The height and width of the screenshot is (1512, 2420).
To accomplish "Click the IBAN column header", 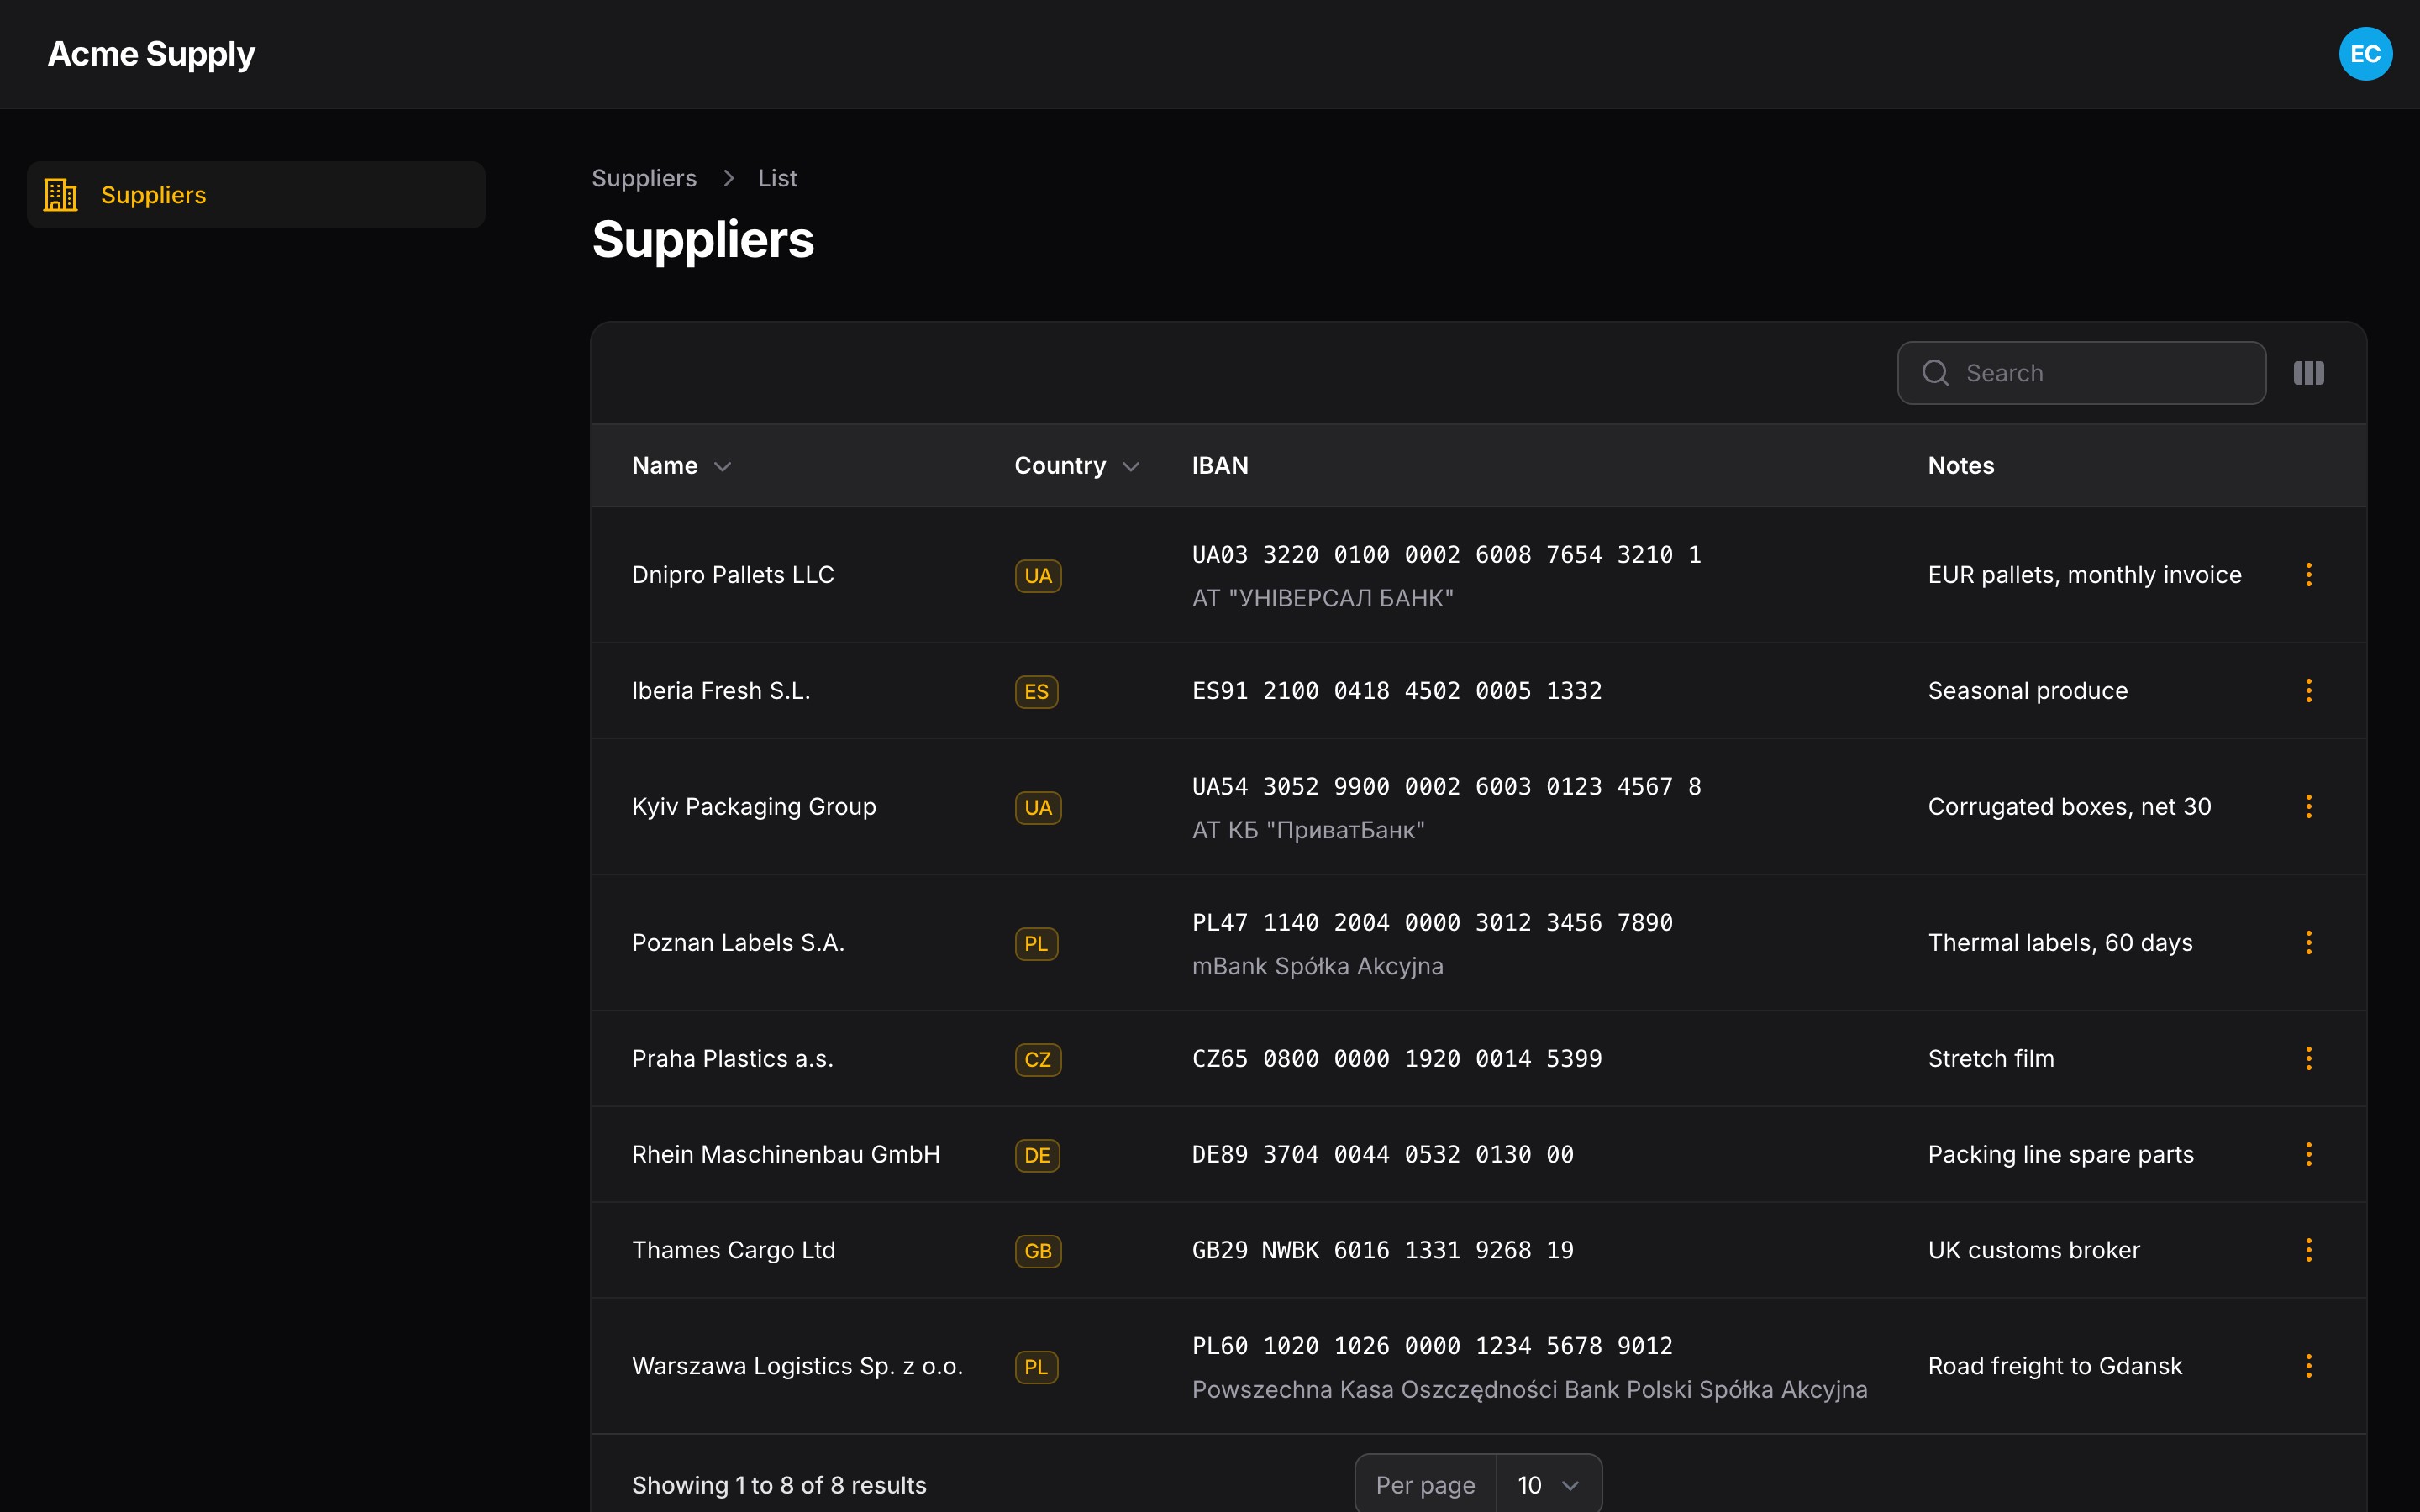I will click(1220, 466).
